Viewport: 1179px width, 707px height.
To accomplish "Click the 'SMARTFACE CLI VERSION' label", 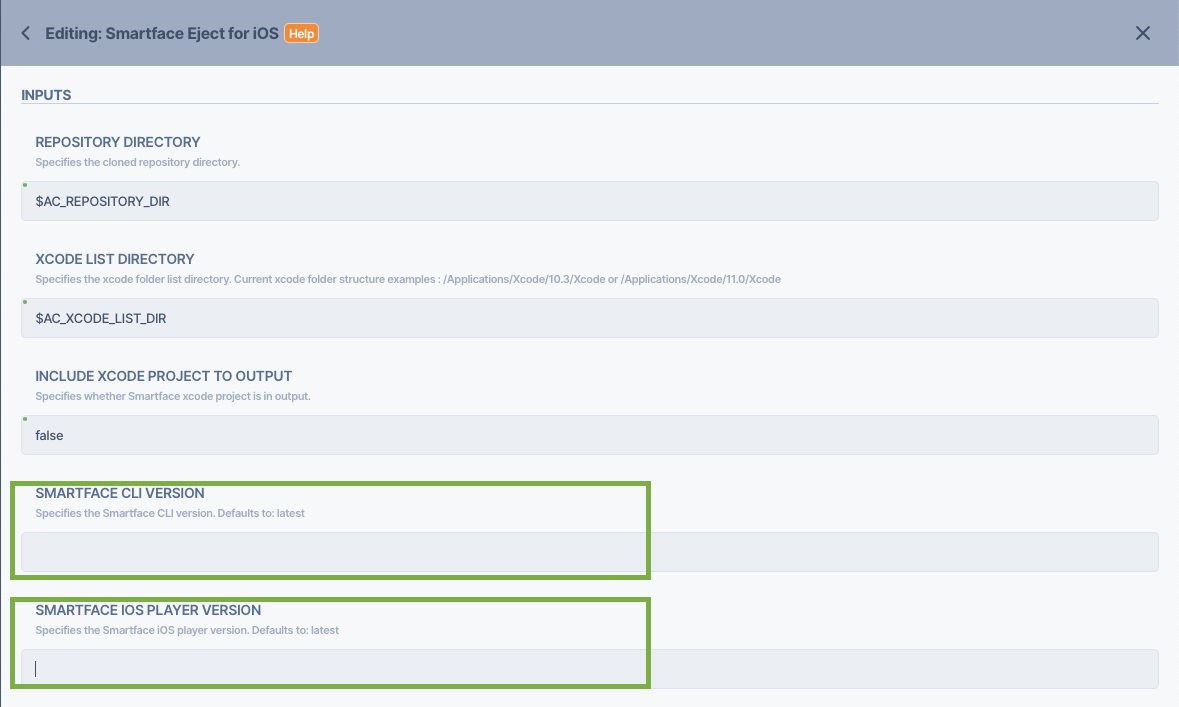I will pyautogui.click(x=120, y=493).
